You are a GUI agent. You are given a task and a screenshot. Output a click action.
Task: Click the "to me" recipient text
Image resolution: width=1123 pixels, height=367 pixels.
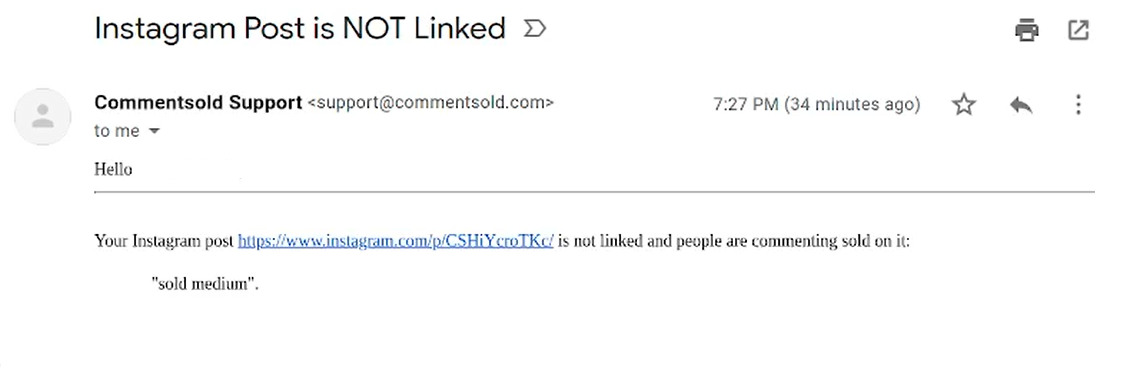click(117, 131)
